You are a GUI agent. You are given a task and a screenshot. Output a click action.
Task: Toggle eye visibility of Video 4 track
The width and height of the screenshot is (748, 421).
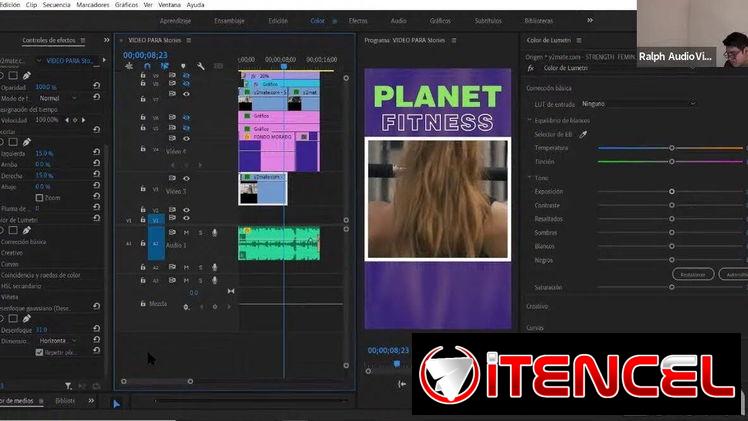pos(186,139)
